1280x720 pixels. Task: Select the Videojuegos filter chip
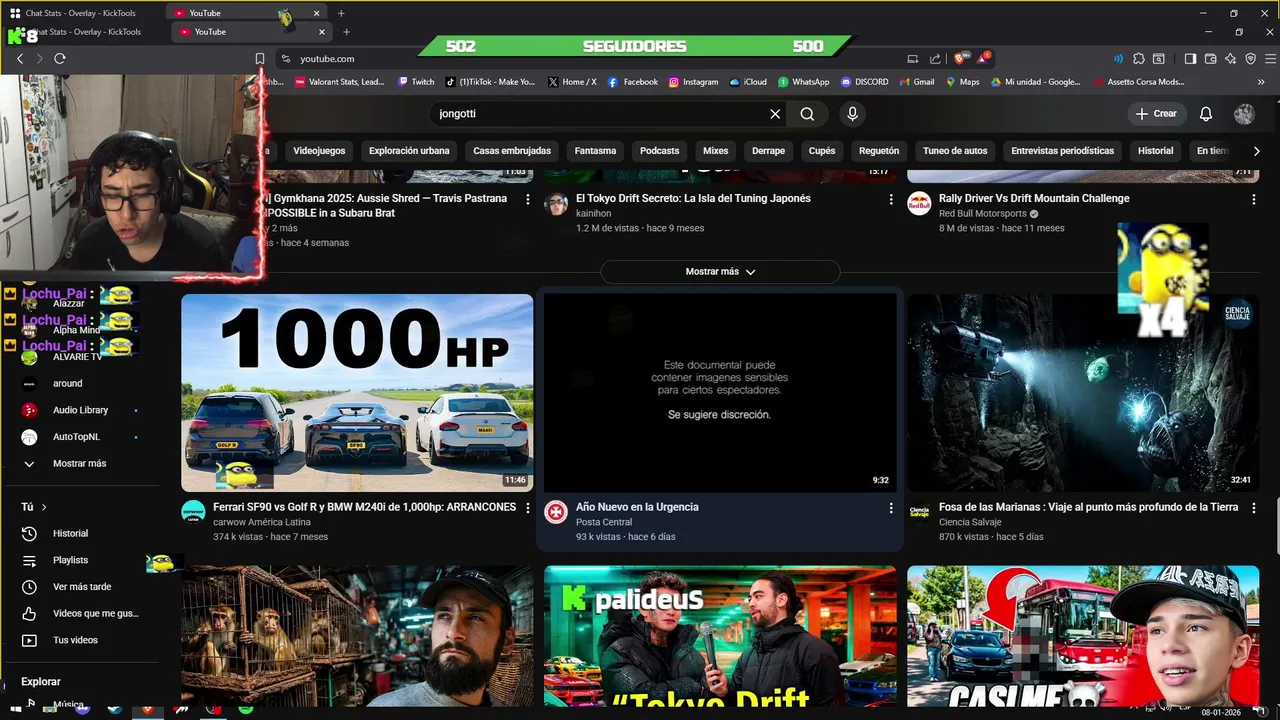click(319, 151)
